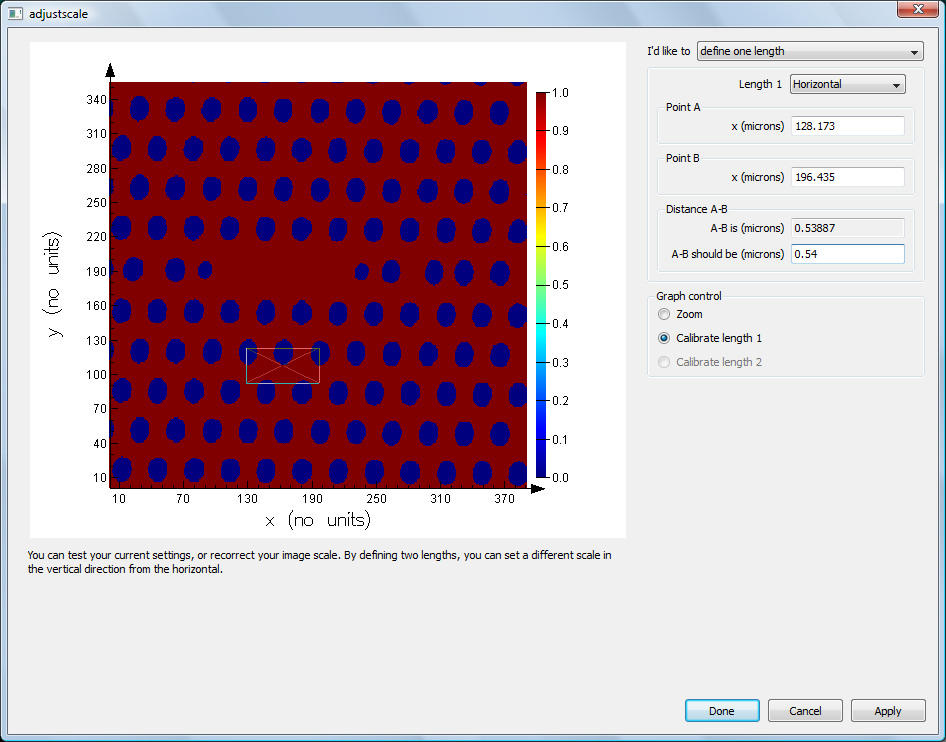Image resolution: width=946 pixels, height=742 pixels.
Task: Close the adjustscale dialog window
Action: click(918, 9)
